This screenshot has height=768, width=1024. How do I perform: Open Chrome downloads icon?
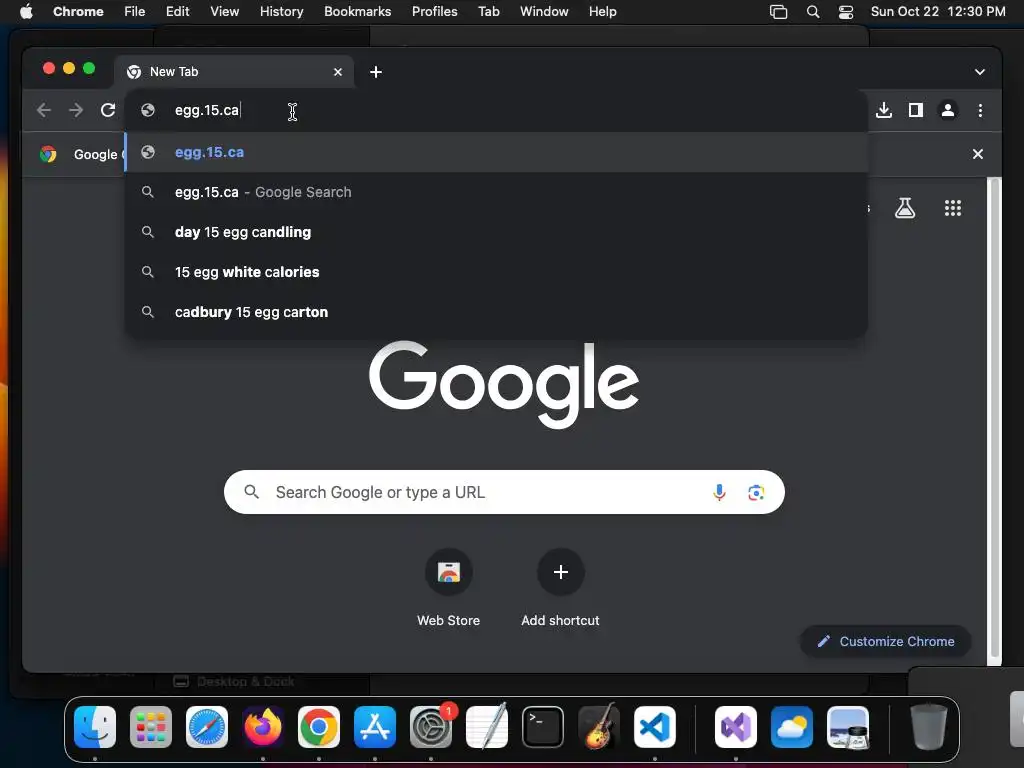(884, 110)
